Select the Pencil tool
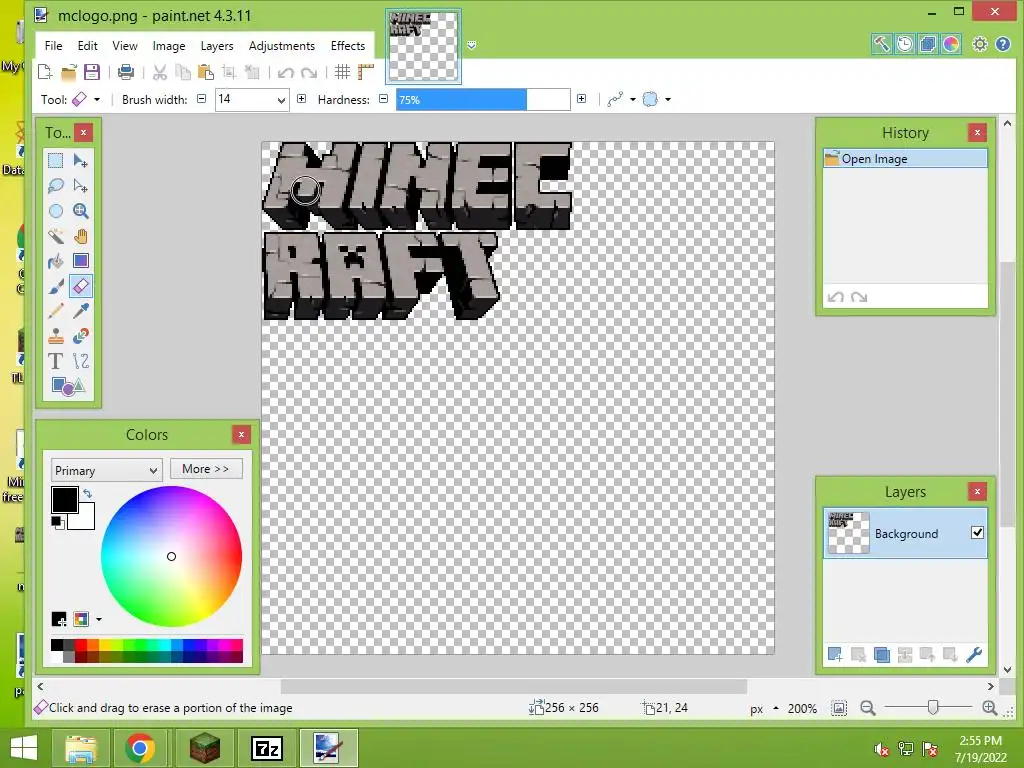 pyautogui.click(x=56, y=311)
